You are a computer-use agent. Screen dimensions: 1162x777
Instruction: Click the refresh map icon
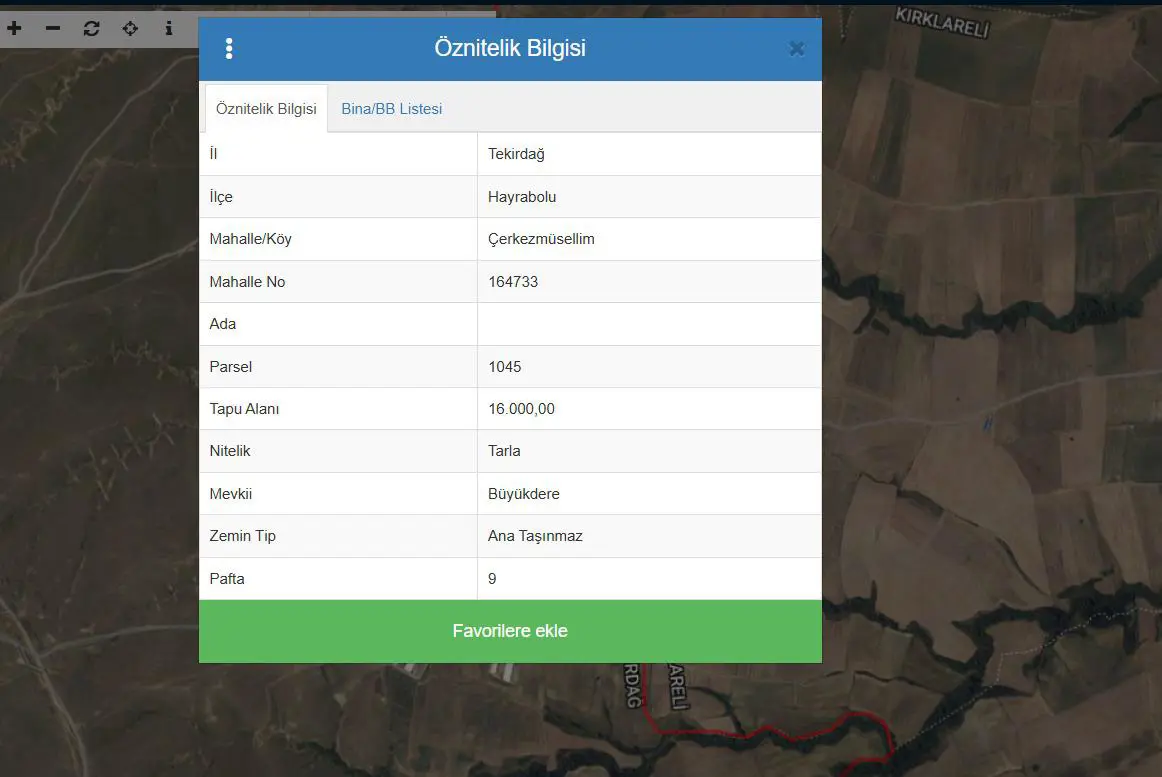[x=91, y=28]
